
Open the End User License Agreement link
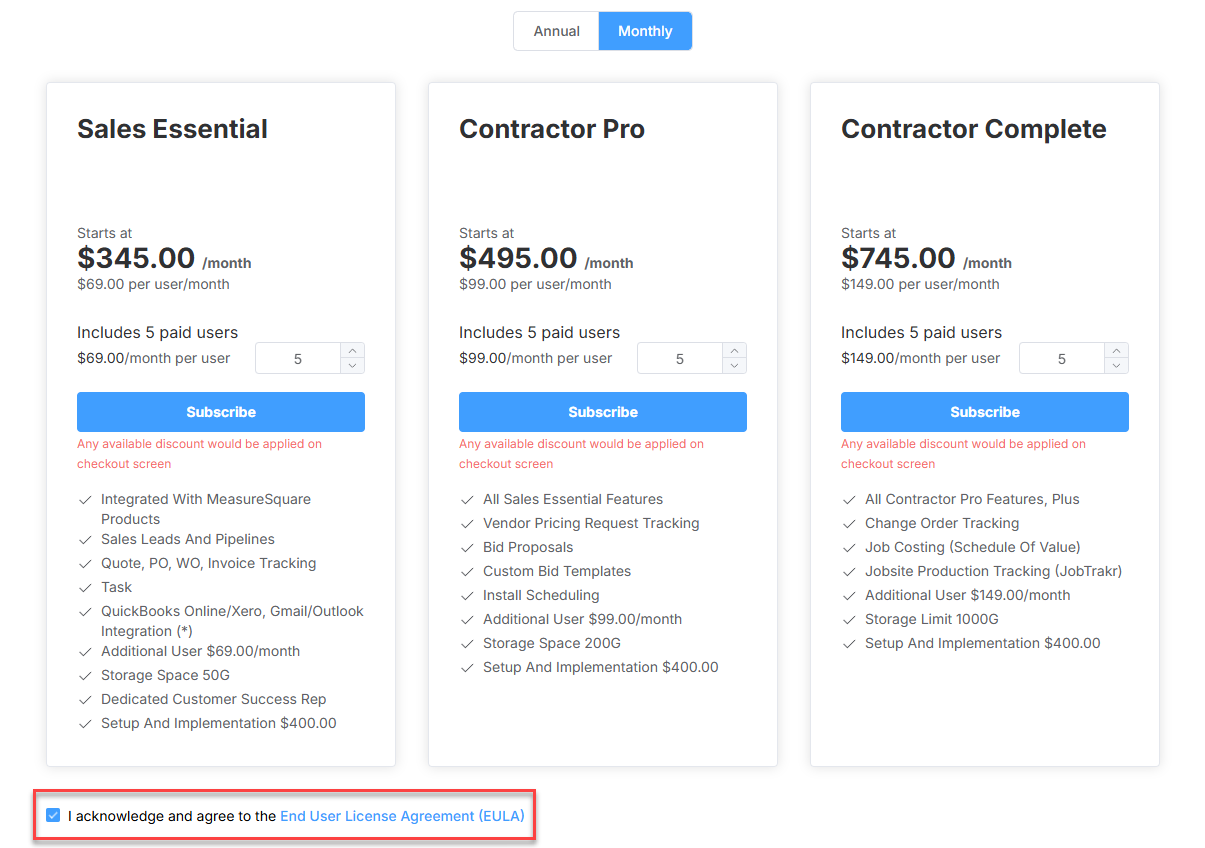click(x=402, y=816)
